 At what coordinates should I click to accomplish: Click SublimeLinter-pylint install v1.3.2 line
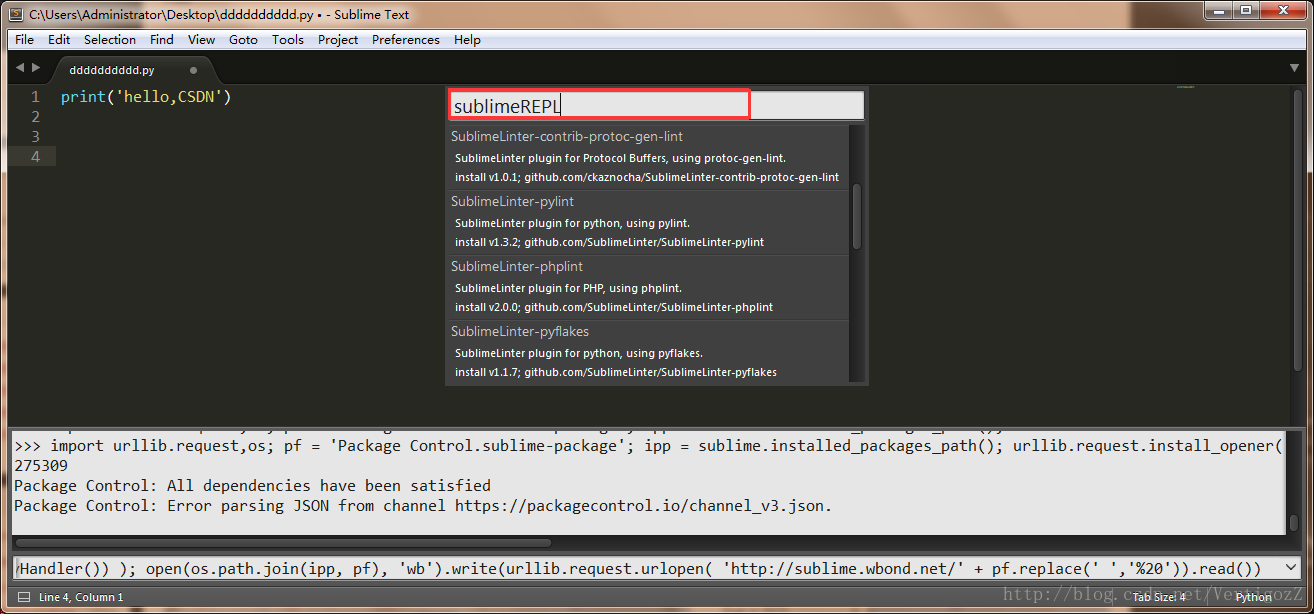point(609,242)
